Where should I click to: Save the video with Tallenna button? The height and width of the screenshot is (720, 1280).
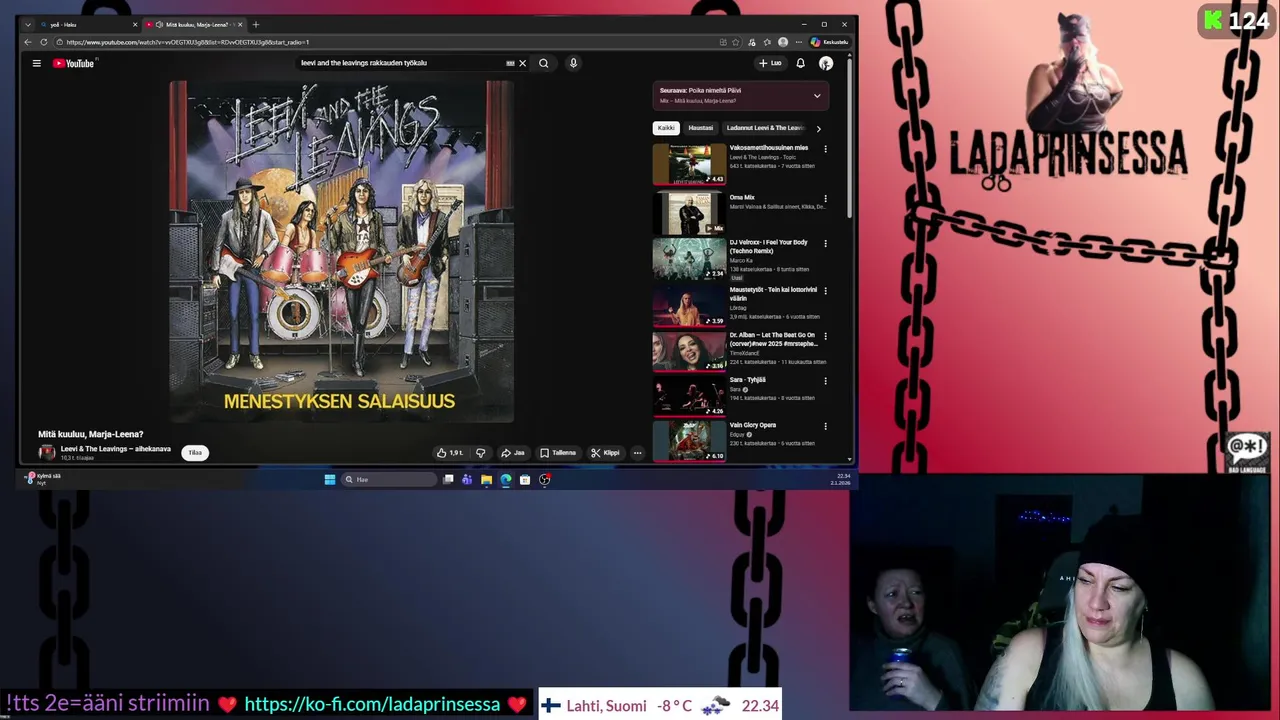pyautogui.click(x=558, y=453)
